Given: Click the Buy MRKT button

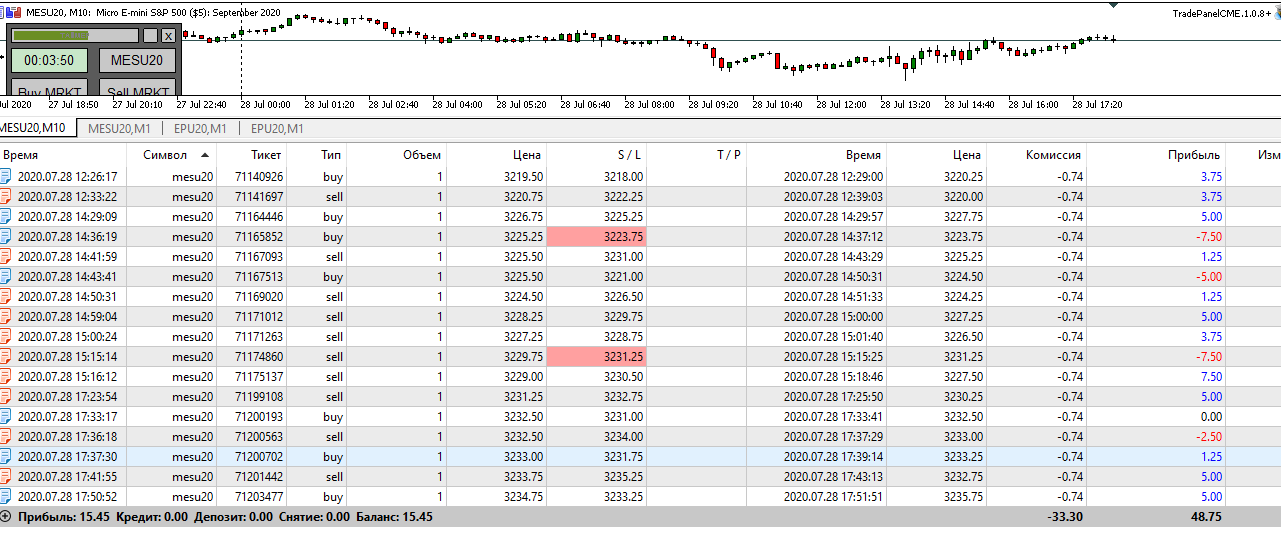Looking at the screenshot, I should click(50, 89).
